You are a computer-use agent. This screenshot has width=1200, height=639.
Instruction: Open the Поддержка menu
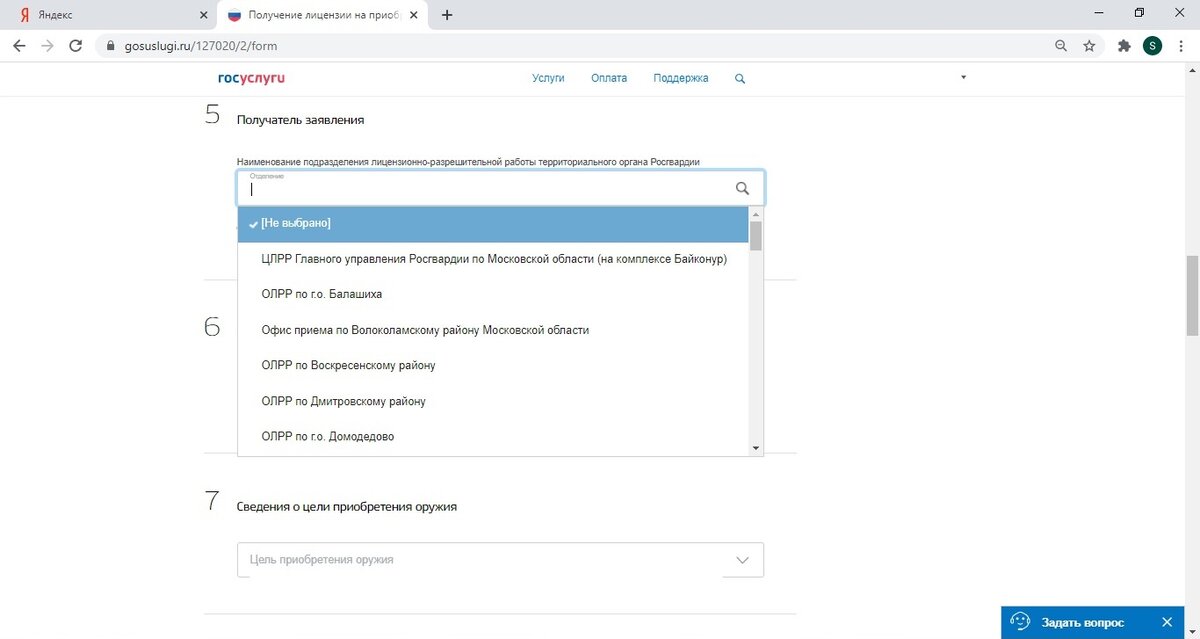(681, 78)
